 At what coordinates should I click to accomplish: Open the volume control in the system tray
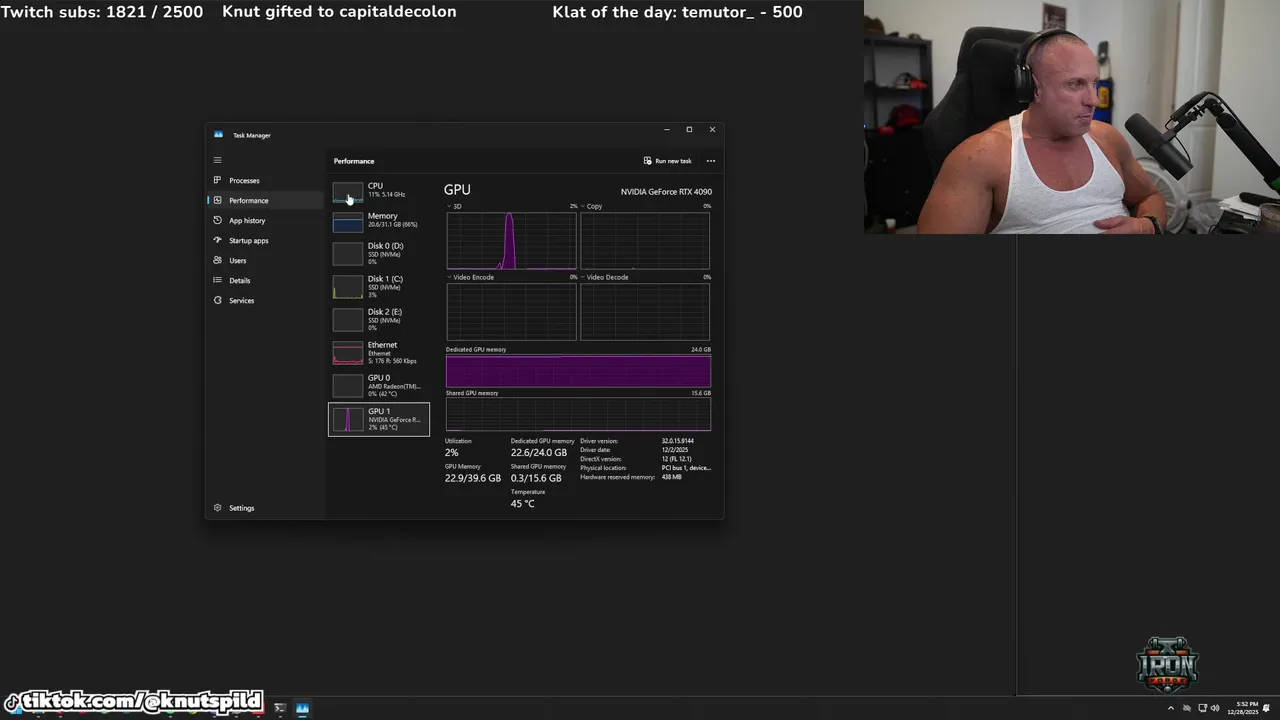1215,709
